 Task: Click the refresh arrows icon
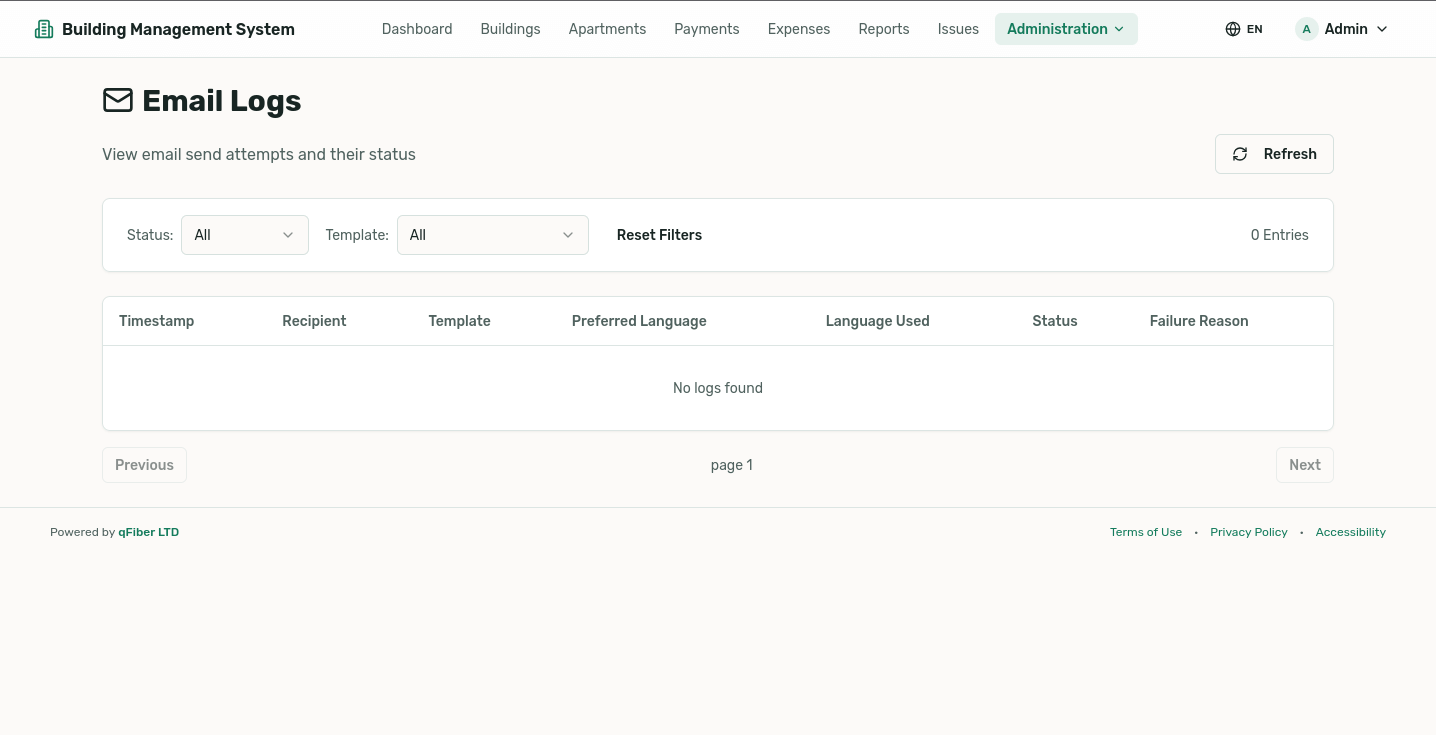tap(1240, 154)
